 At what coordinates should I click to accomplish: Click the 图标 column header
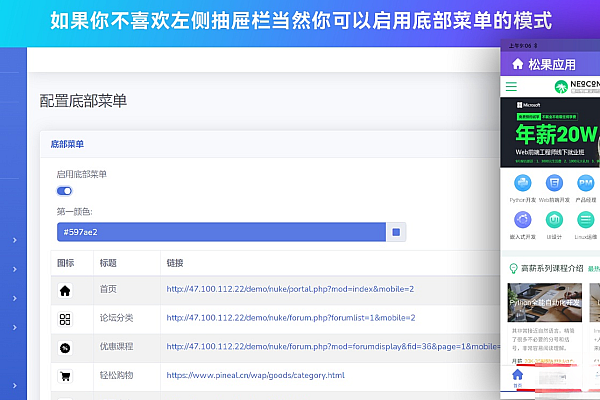tap(65, 263)
